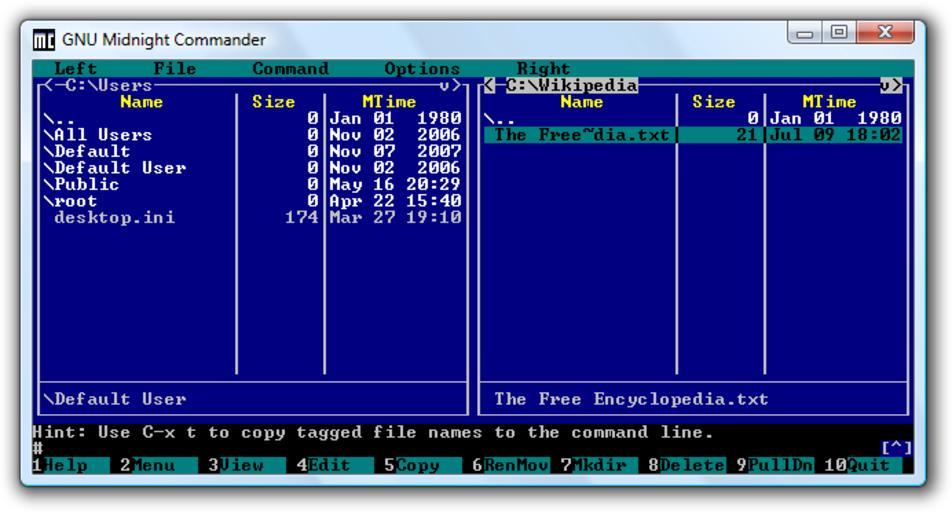Open the File menu
Screen dimensions: 952x512
click(x=175, y=69)
